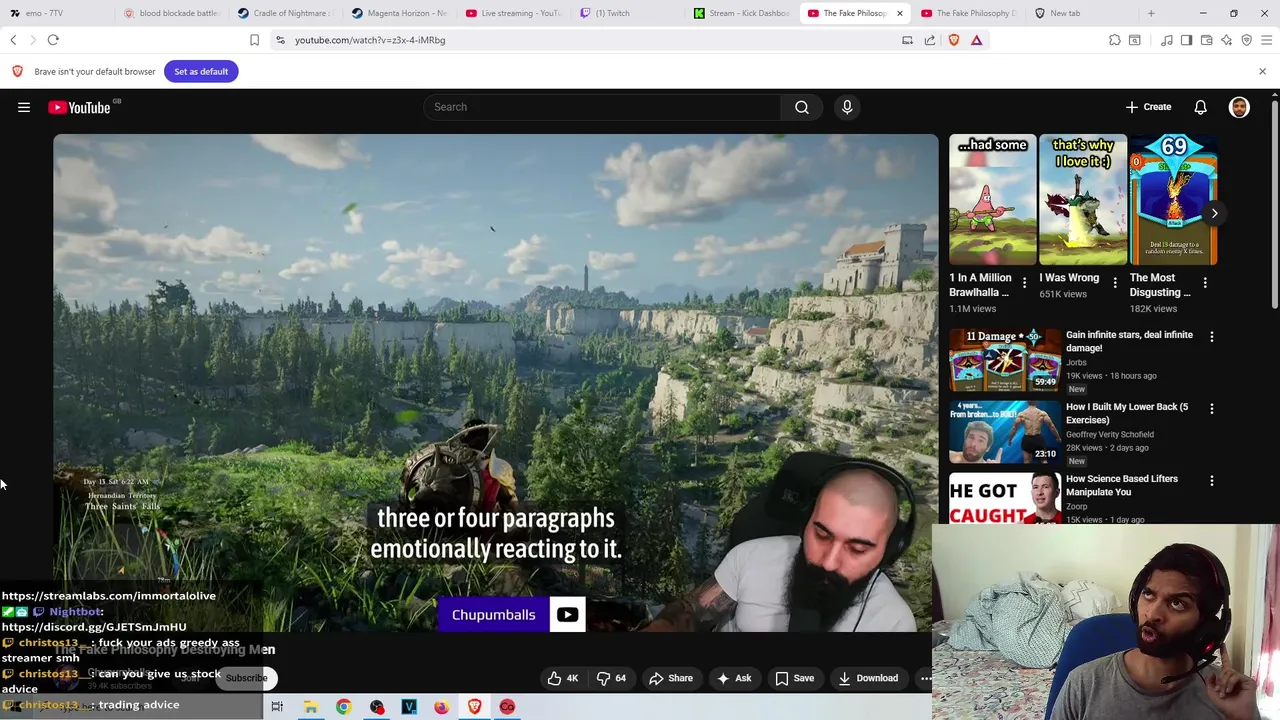The height and width of the screenshot is (720, 1280).
Task: Switch to the Magenta Horizon tab
Action: [400, 13]
